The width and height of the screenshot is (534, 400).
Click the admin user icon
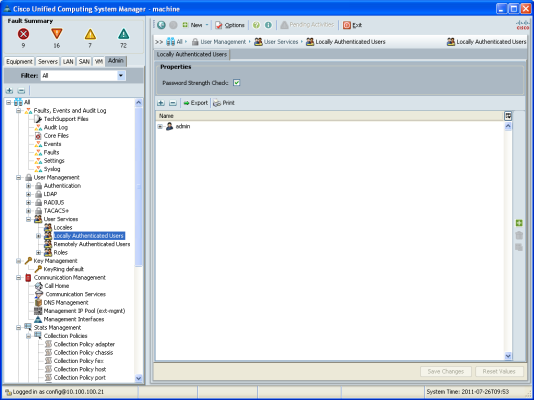click(x=169, y=126)
